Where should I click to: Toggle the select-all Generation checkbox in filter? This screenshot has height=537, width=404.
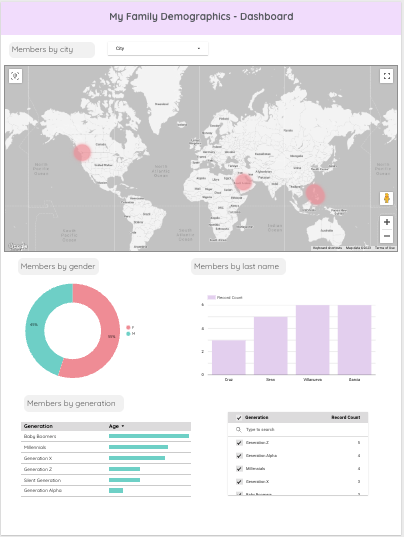tap(239, 417)
